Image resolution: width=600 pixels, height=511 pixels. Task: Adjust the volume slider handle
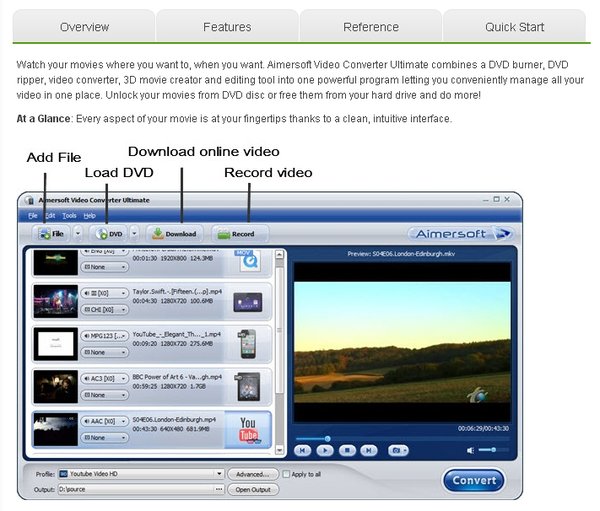(x=494, y=450)
